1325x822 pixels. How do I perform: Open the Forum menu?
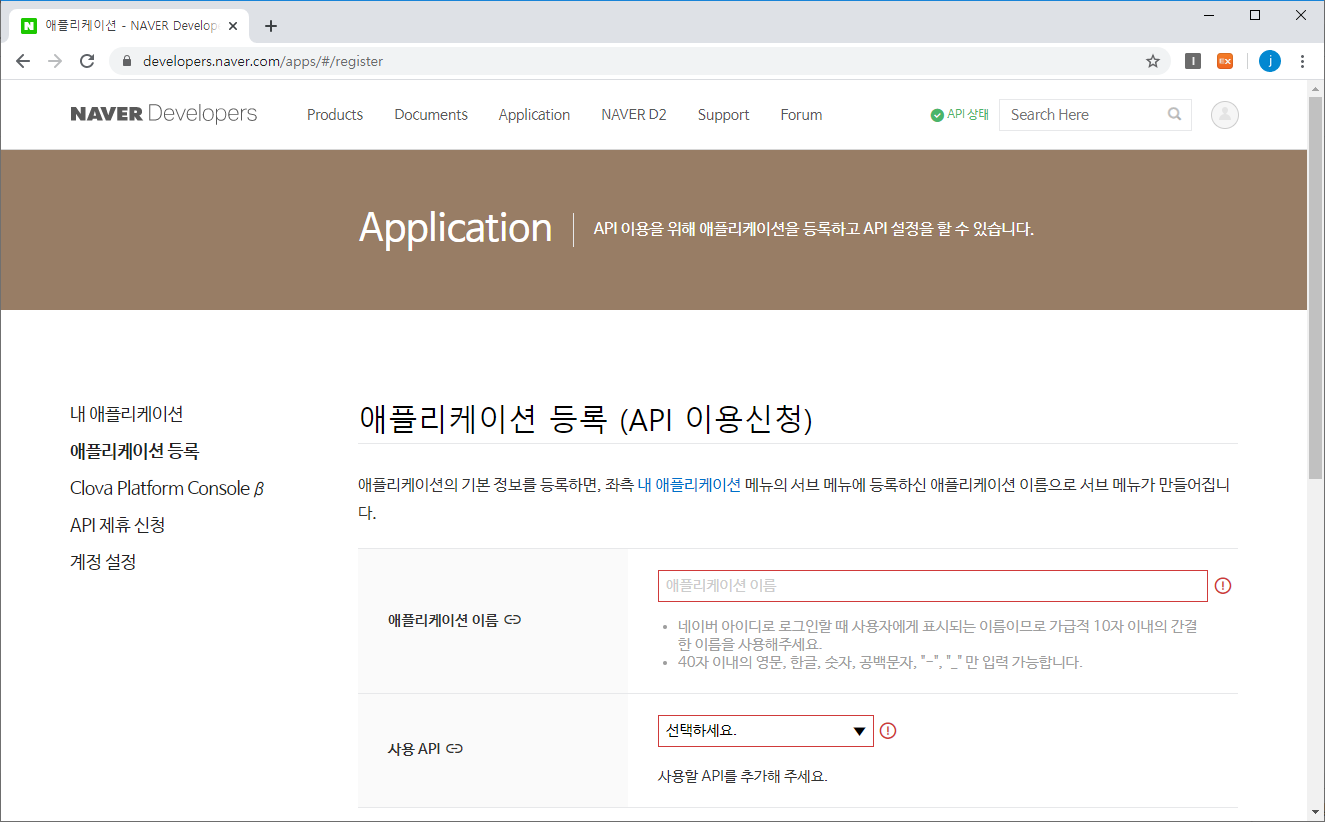tap(801, 115)
